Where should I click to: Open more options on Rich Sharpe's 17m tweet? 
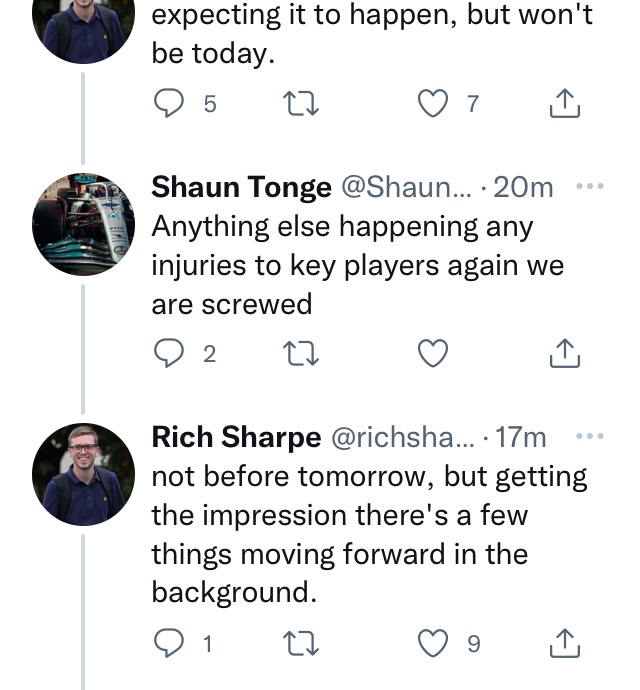591,436
